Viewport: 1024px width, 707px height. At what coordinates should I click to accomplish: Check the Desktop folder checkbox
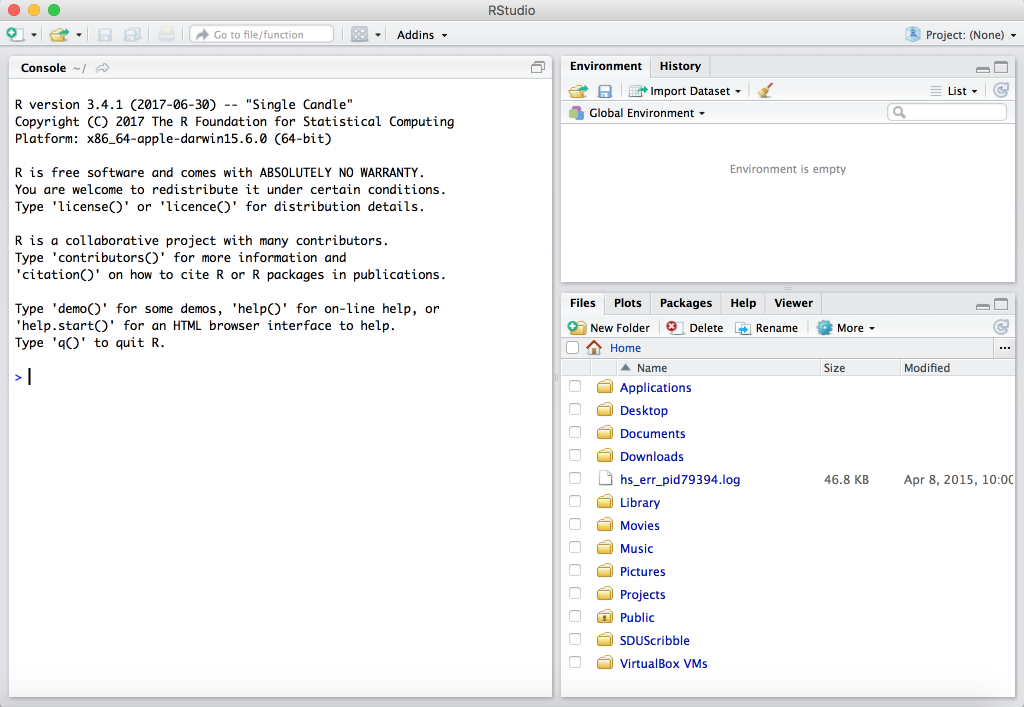575,409
